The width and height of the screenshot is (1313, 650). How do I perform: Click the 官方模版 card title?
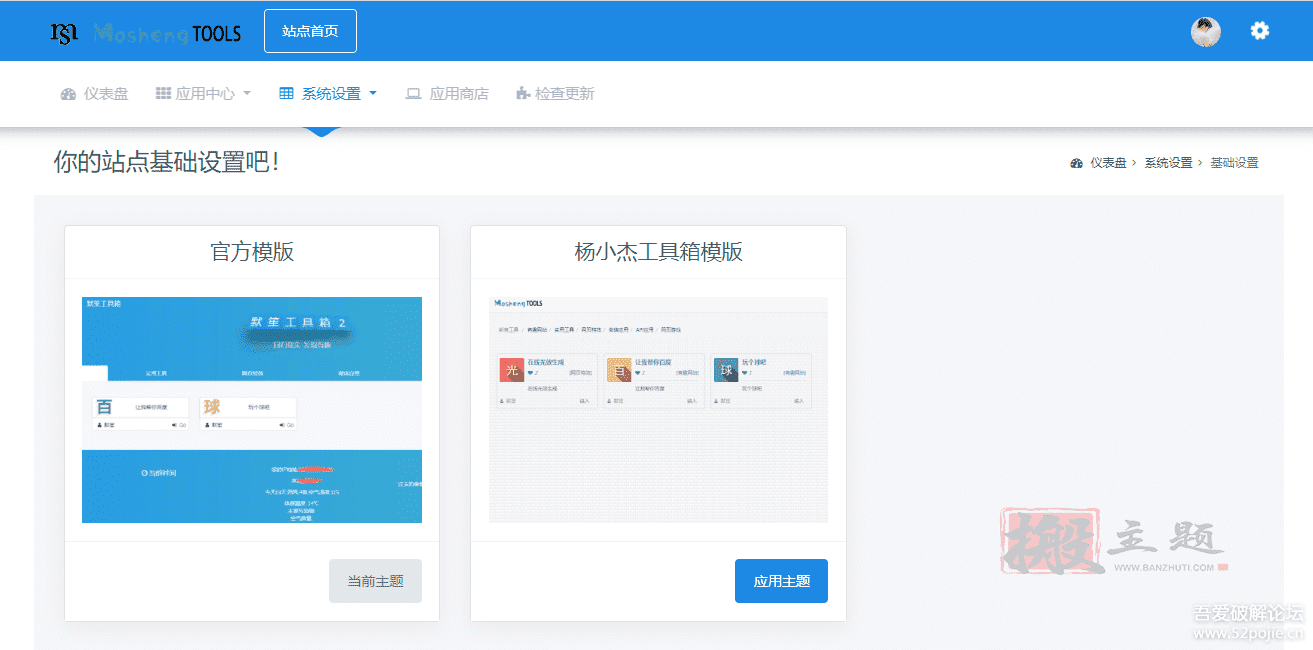tap(252, 252)
